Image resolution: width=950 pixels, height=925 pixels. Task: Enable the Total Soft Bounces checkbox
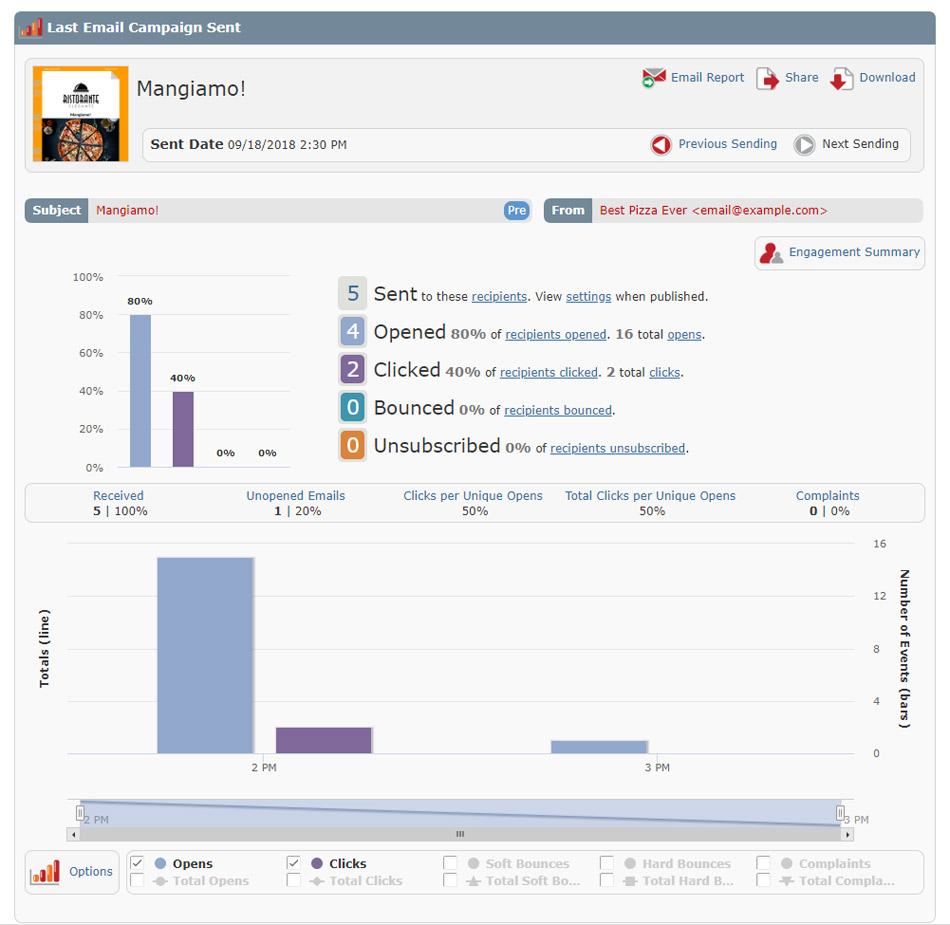pyautogui.click(x=450, y=880)
